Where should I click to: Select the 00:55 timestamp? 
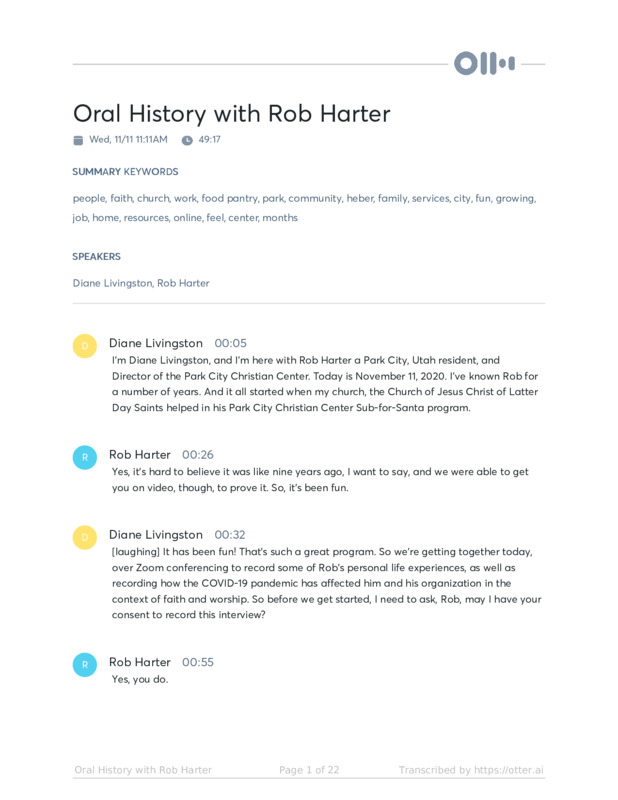pyautogui.click(x=197, y=662)
